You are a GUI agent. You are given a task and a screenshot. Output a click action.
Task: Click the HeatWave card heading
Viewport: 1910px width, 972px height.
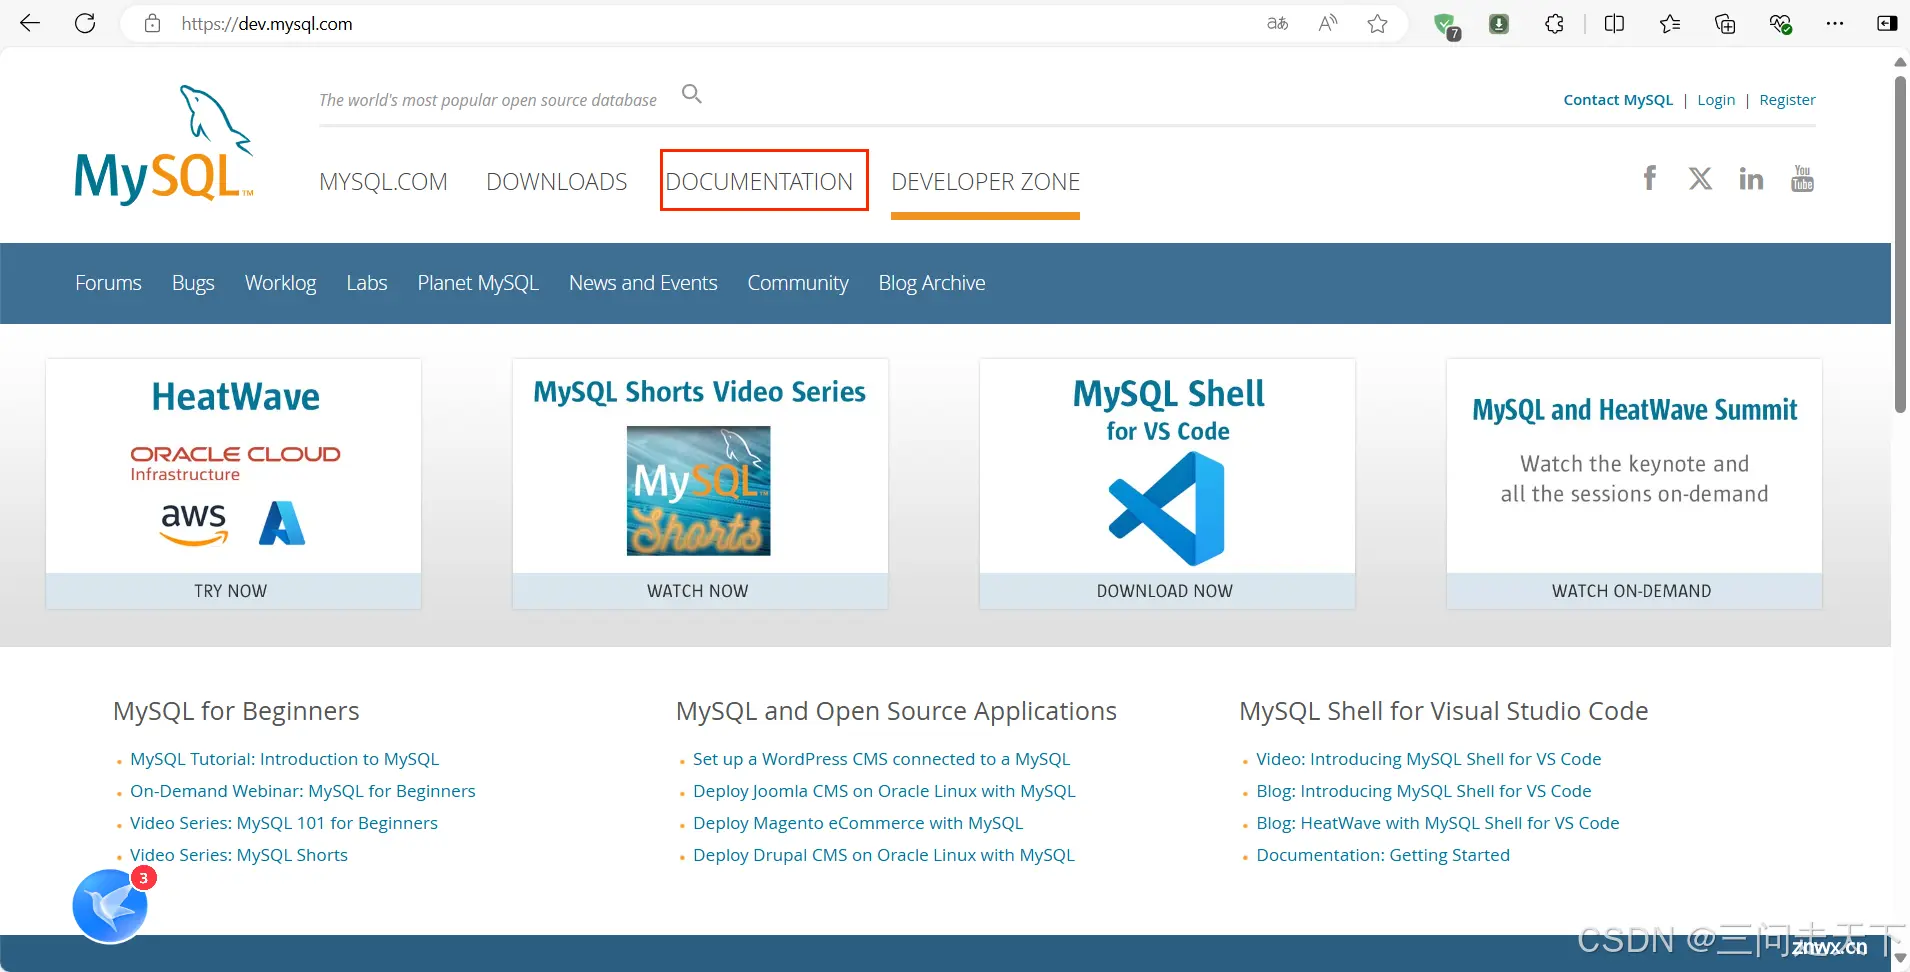(x=235, y=397)
